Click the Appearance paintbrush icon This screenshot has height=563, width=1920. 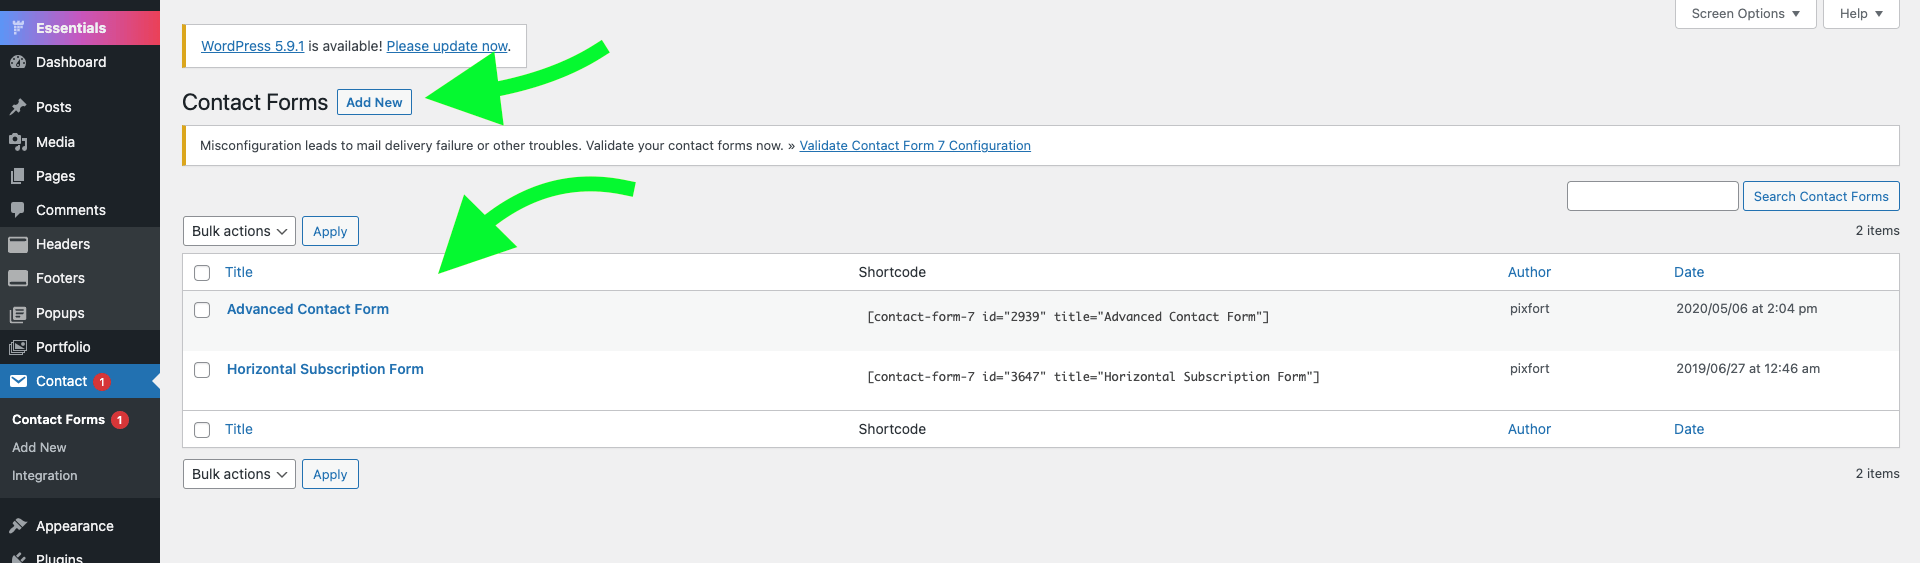point(18,526)
